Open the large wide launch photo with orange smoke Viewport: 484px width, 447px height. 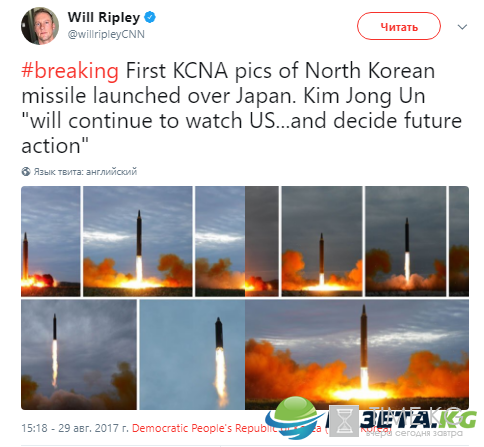coord(357,354)
